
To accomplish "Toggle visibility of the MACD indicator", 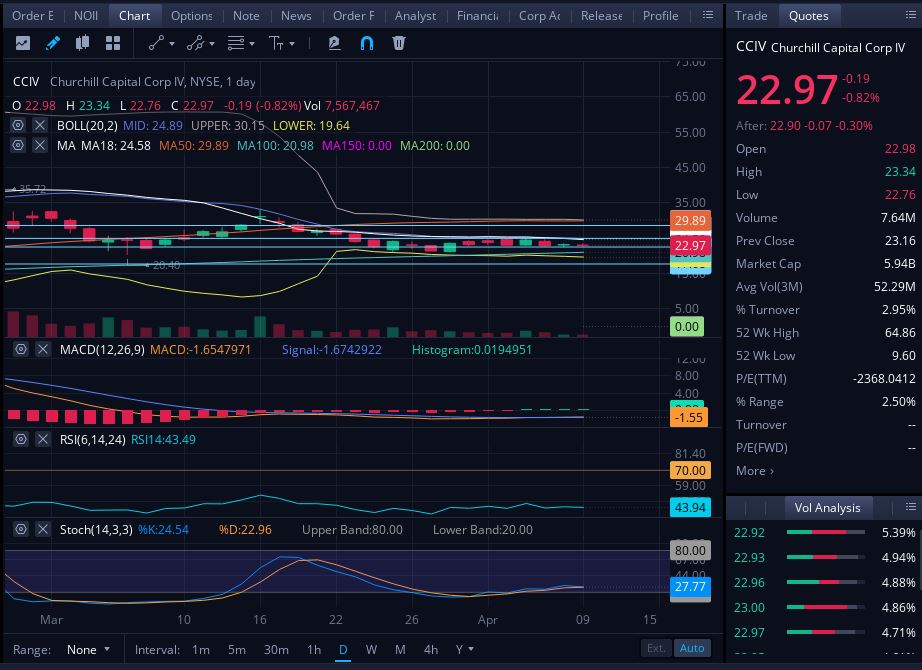I will tap(21, 349).
